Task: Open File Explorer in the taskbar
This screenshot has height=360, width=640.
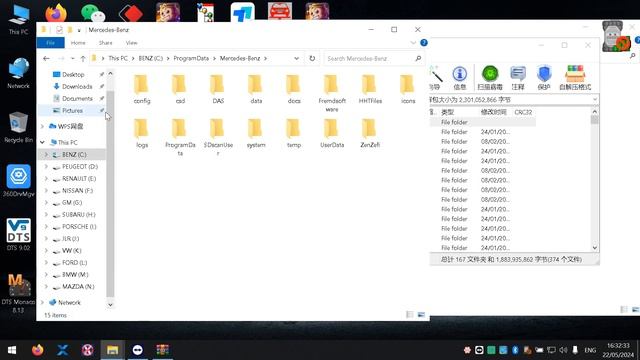Action: click(113, 350)
